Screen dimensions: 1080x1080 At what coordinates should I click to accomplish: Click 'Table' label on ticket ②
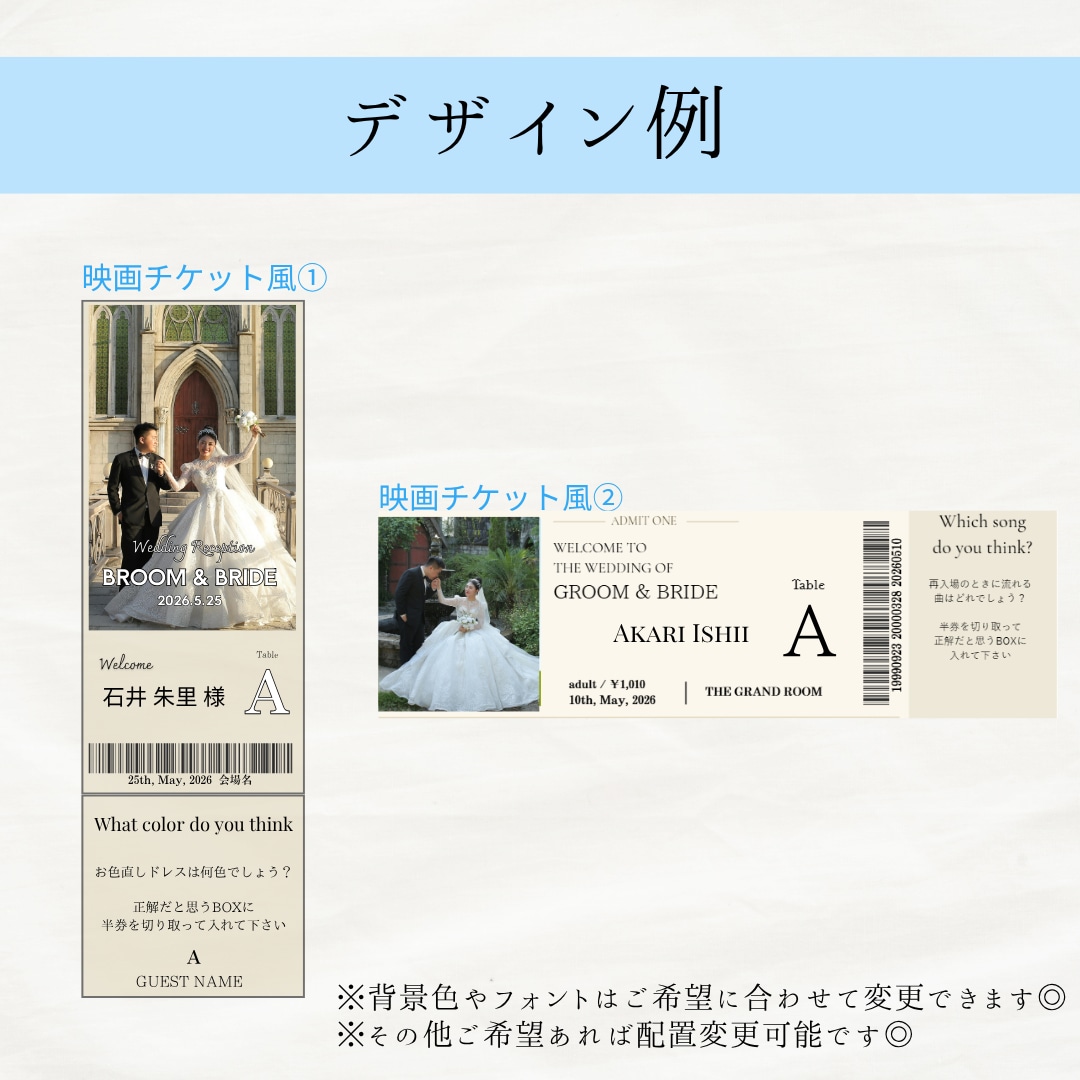pyautogui.click(x=808, y=585)
